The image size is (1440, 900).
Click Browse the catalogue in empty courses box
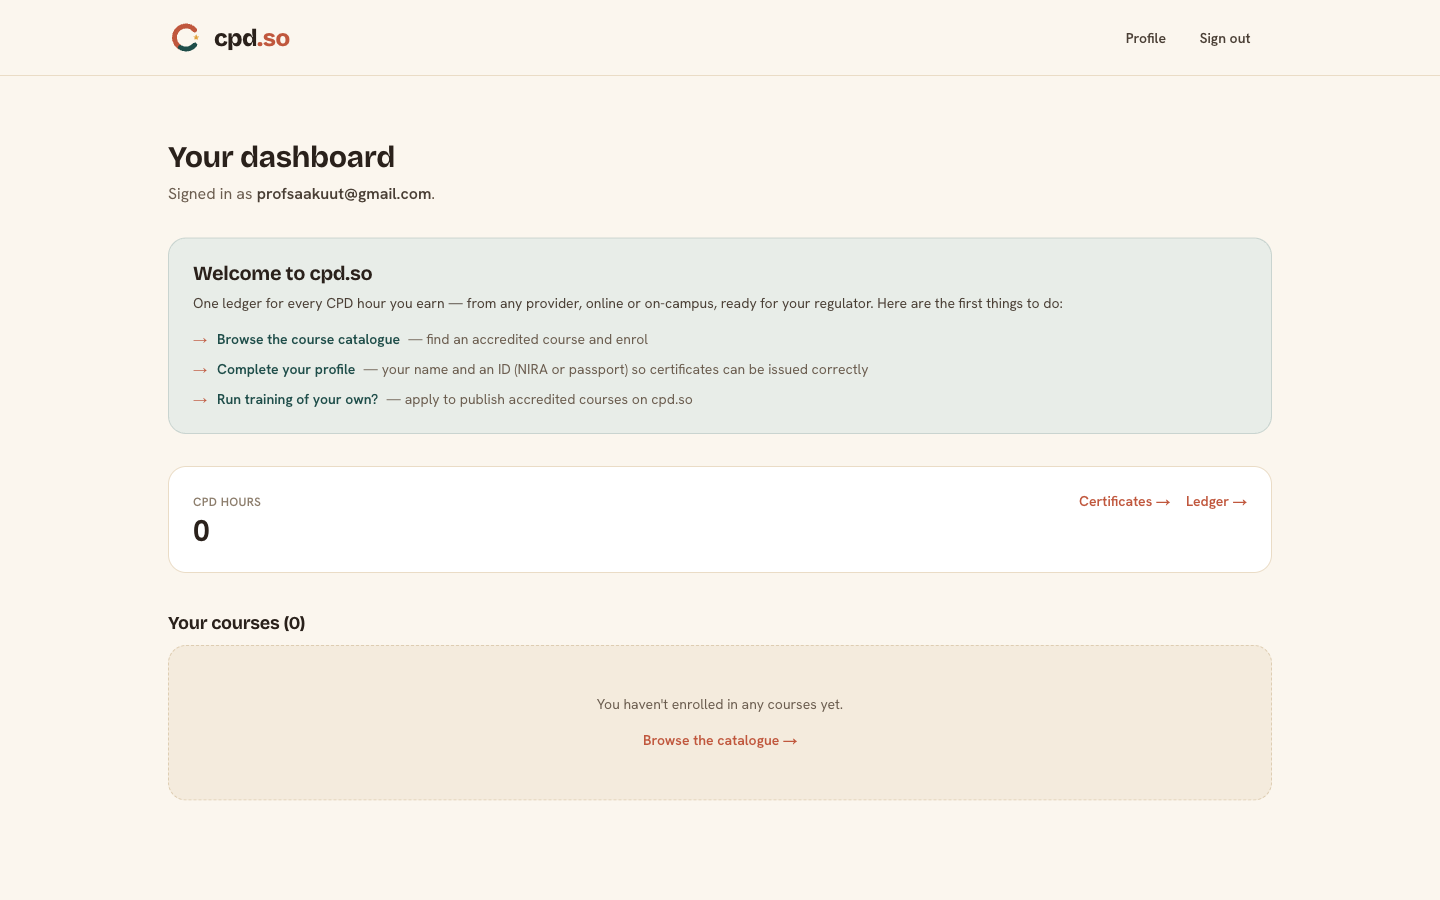[x=720, y=741]
